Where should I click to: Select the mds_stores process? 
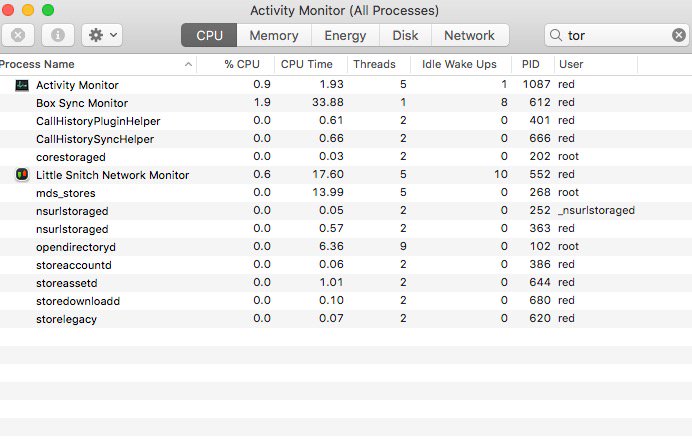[66, 193]
